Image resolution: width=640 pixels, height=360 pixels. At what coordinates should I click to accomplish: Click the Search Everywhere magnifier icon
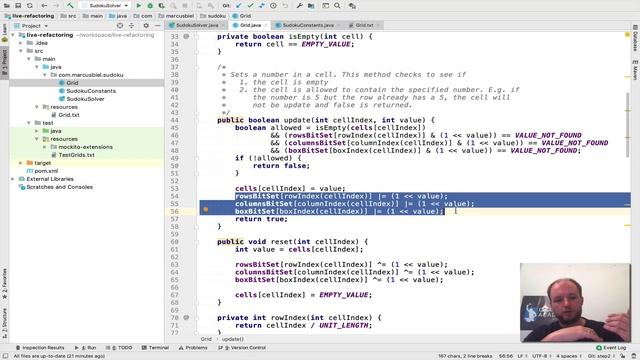(337, 6)
